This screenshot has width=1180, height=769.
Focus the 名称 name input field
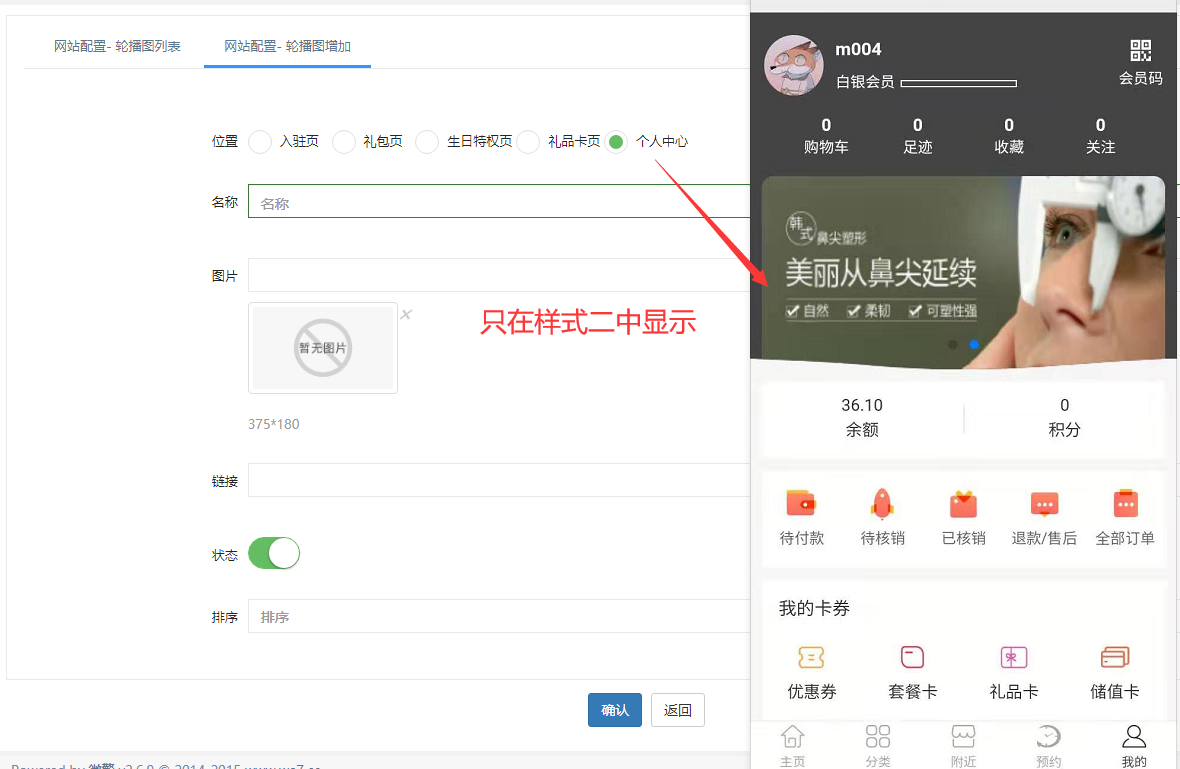click(x=499, y=201)
